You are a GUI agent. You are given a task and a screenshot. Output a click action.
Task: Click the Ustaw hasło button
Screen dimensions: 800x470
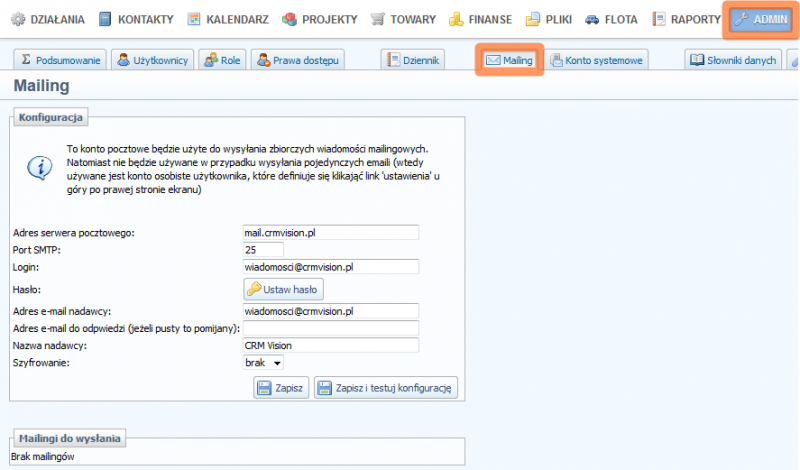tap(284, 289)
